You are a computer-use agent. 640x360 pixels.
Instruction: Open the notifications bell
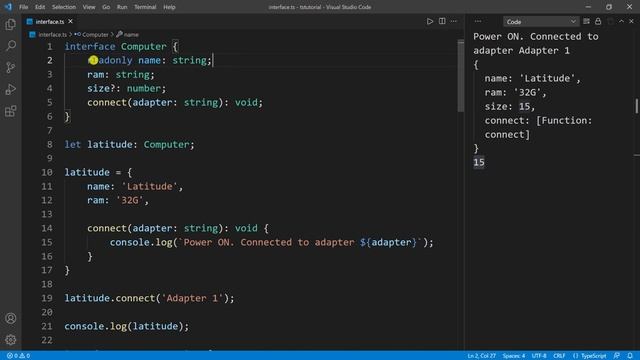[630, 356]
